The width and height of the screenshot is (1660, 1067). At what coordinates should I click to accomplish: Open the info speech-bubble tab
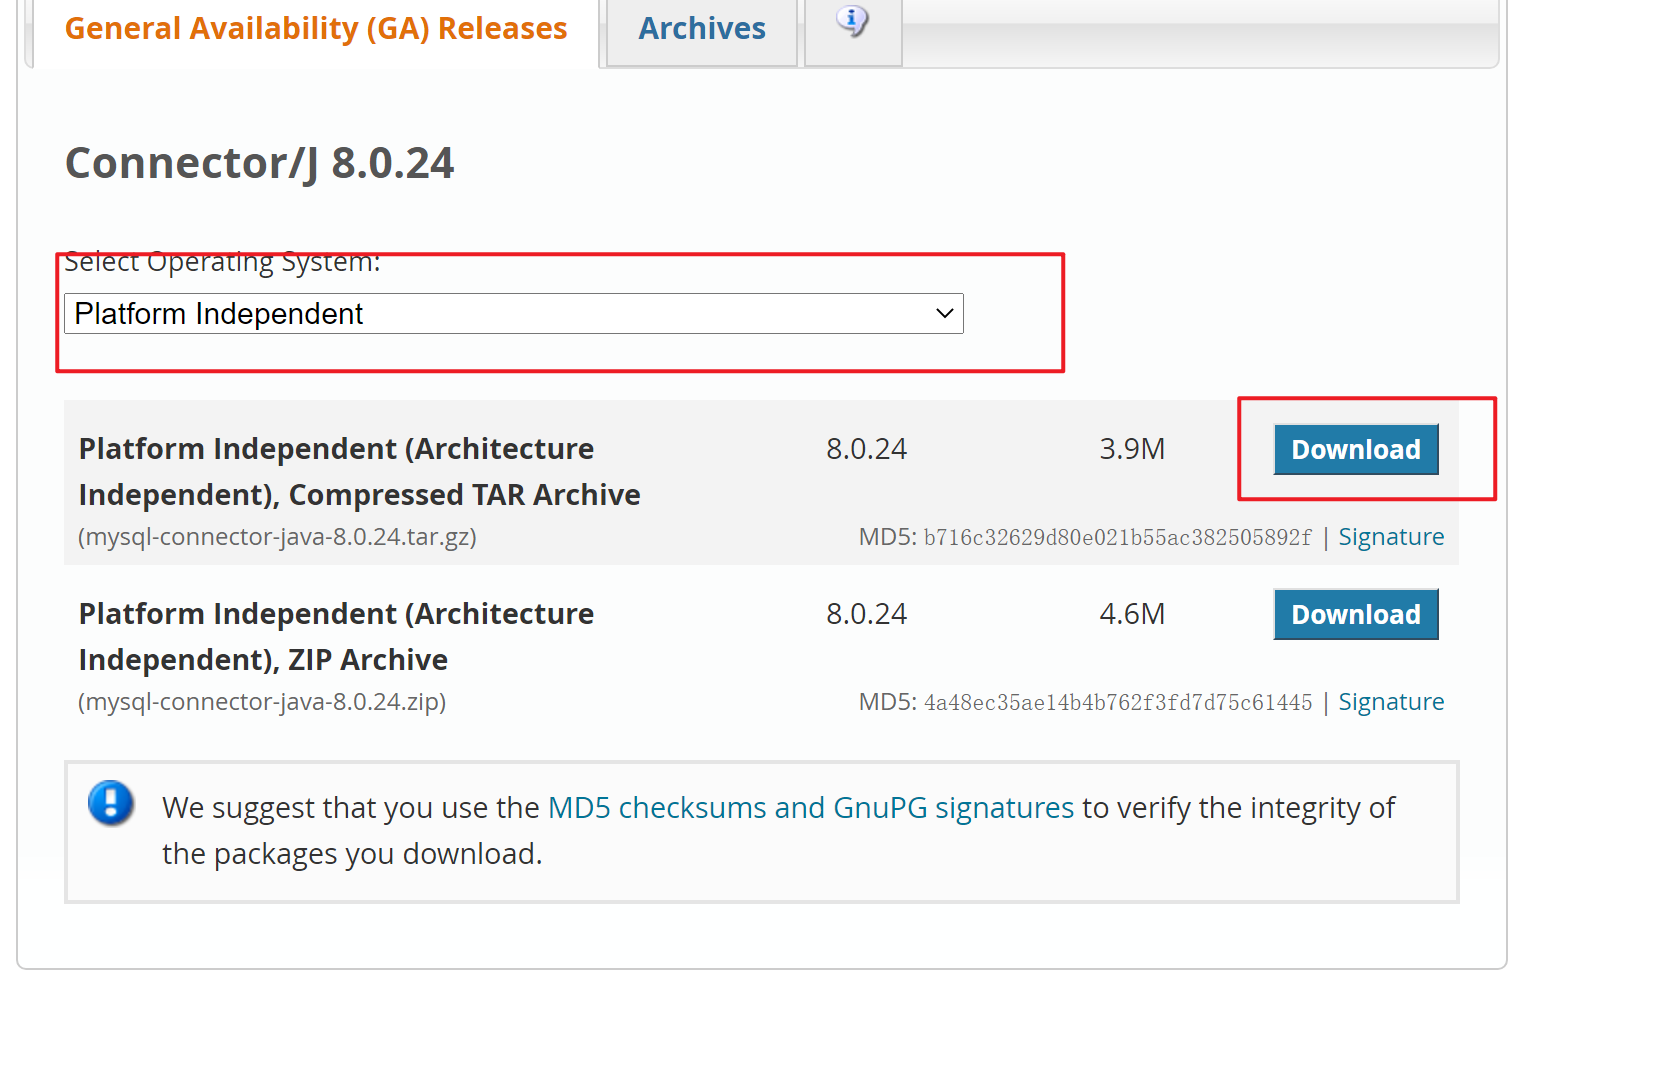[853, 24]
